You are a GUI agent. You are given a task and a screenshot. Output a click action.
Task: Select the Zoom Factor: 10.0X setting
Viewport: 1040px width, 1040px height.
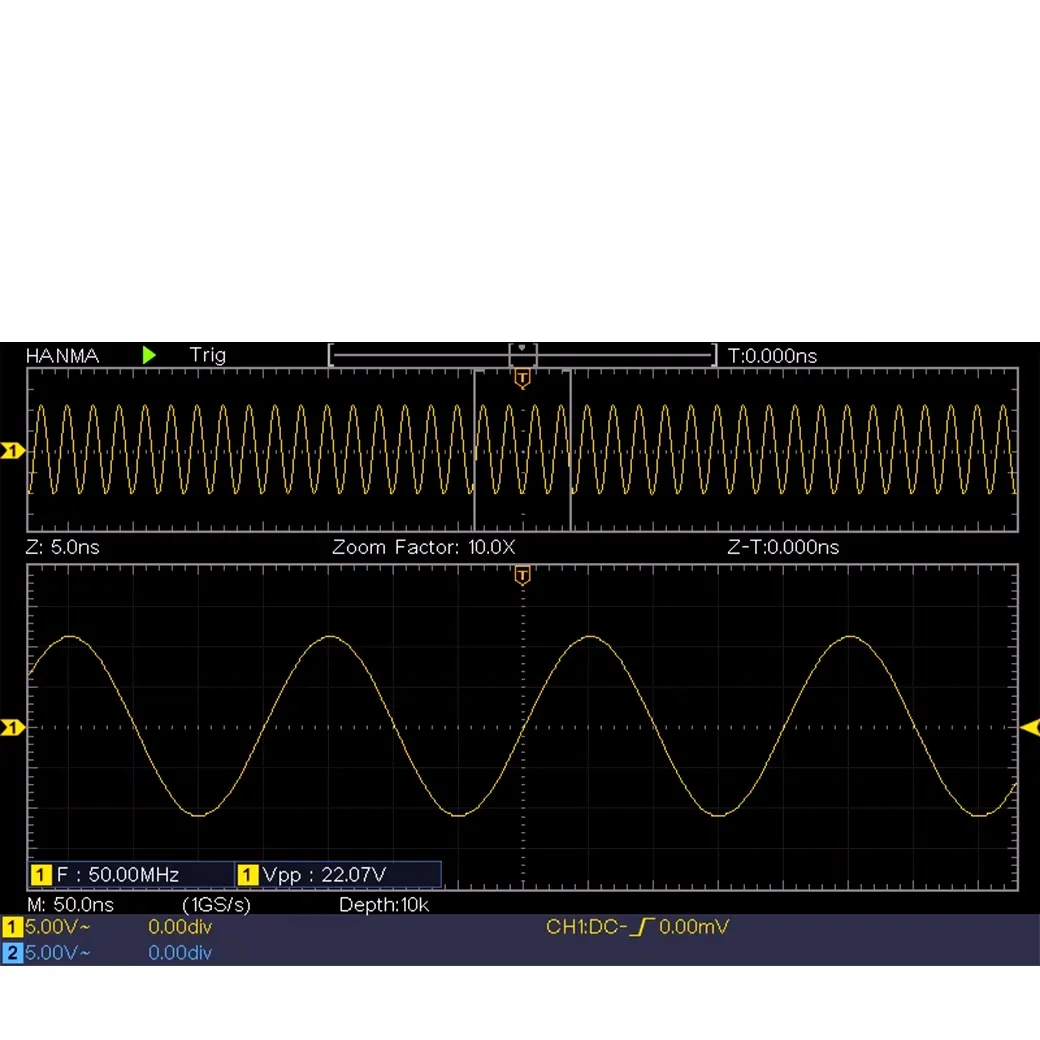point(423,547)
